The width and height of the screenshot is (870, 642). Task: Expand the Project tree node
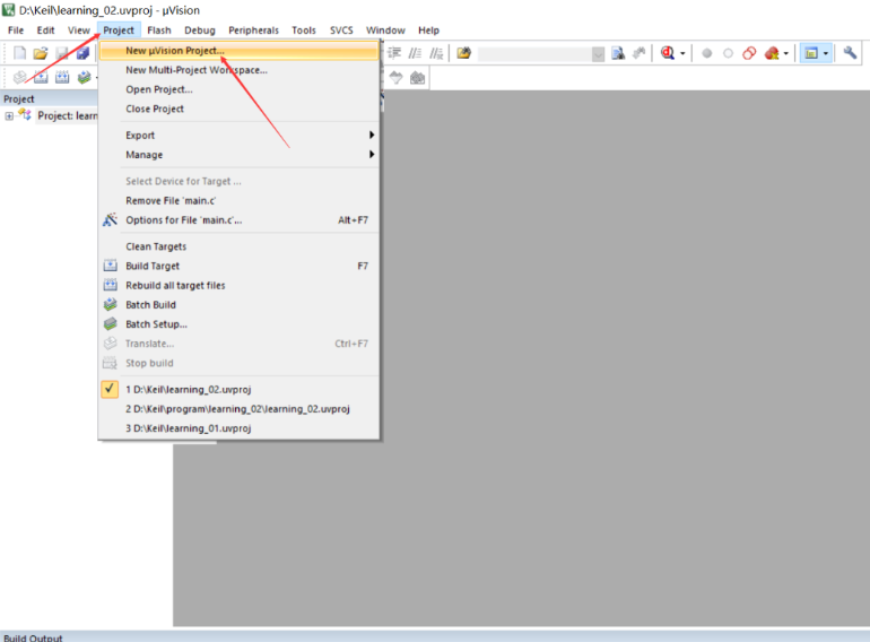tap(9, 116)
